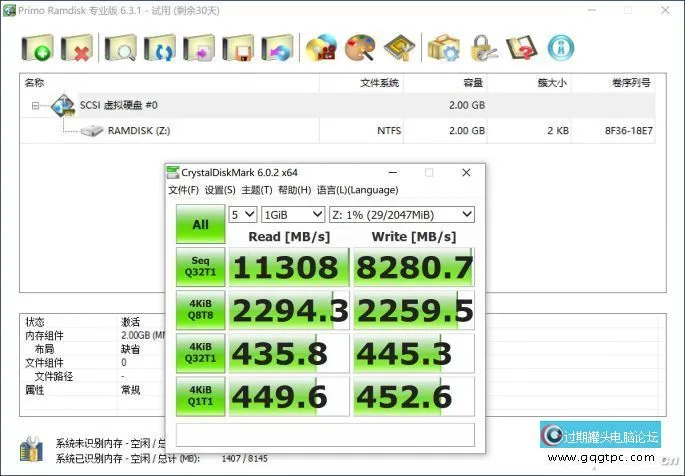Click the 状态 property row label
This screenshot has width=685, height=476.
[35, 322]
